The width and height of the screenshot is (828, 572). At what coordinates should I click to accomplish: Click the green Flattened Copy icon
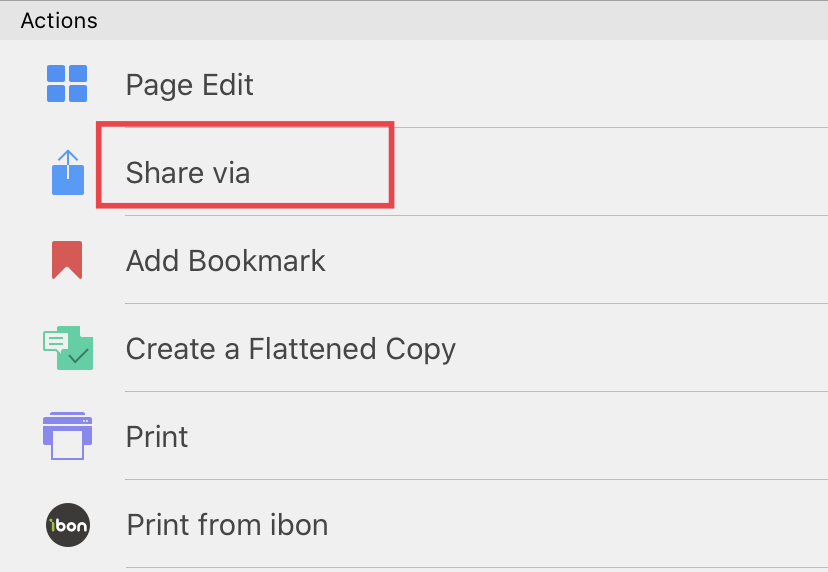68,348
